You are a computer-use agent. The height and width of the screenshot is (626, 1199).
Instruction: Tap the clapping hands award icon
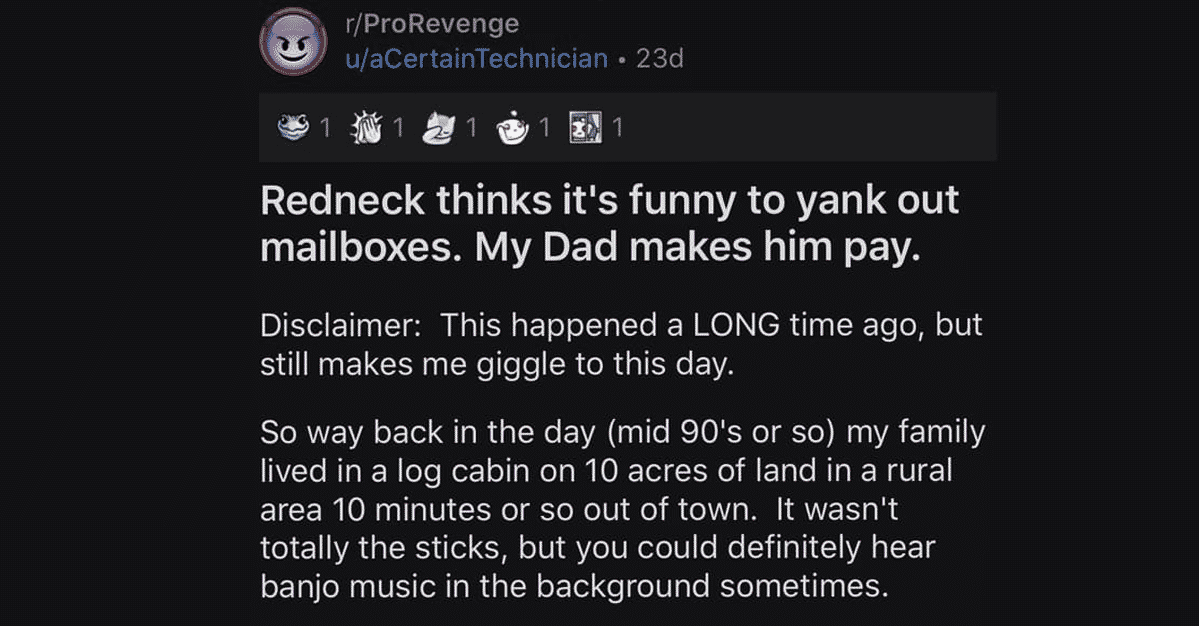366,127
